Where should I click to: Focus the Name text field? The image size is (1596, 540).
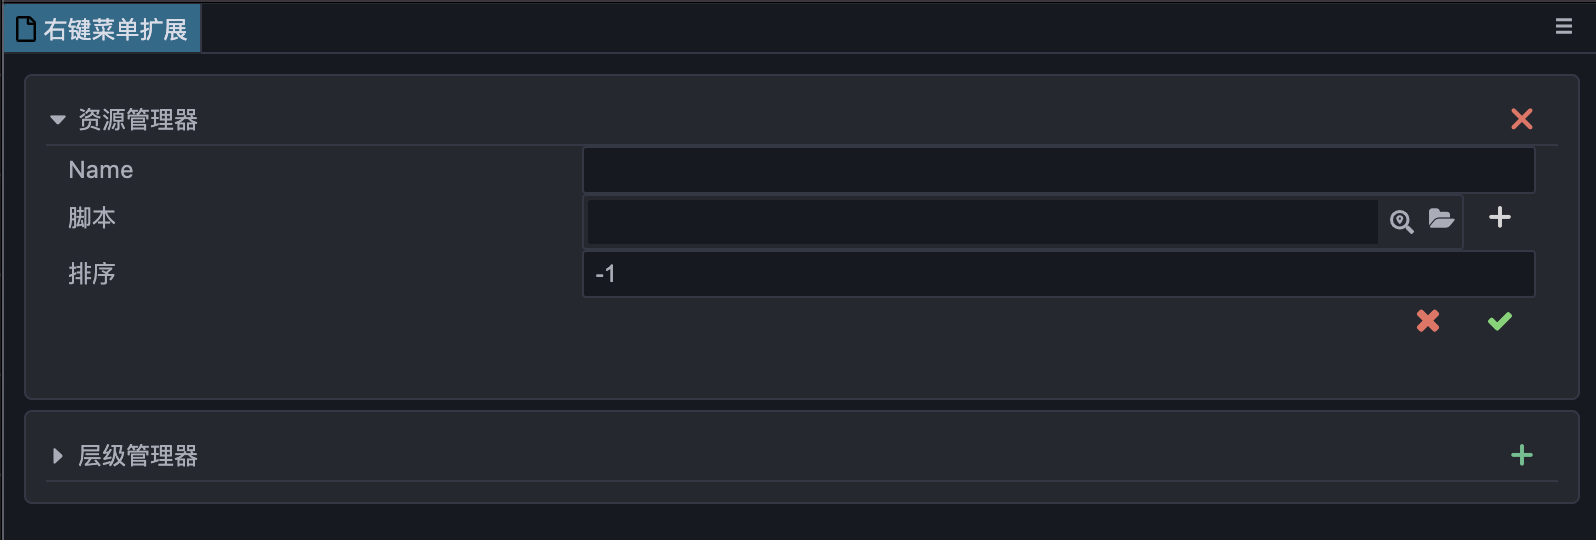(x=1058, y=170)
